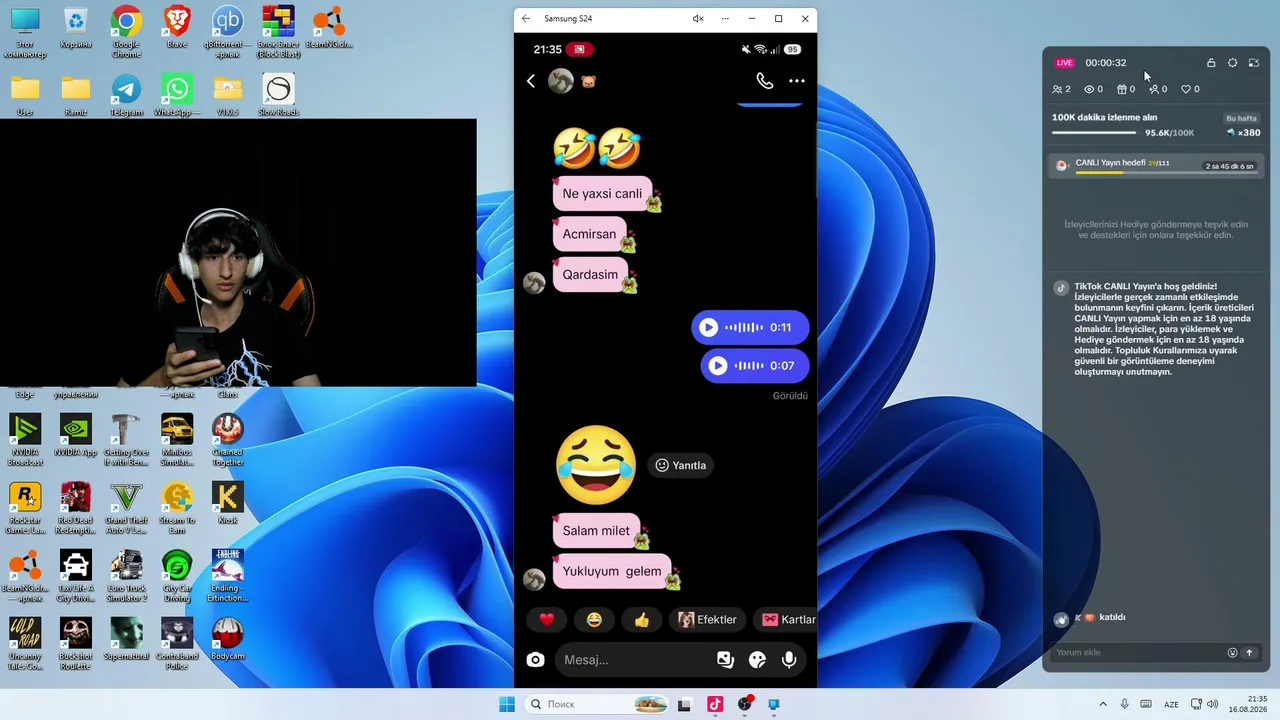
Task: Open the photo gallery picker icon
Action: [725, 660]
